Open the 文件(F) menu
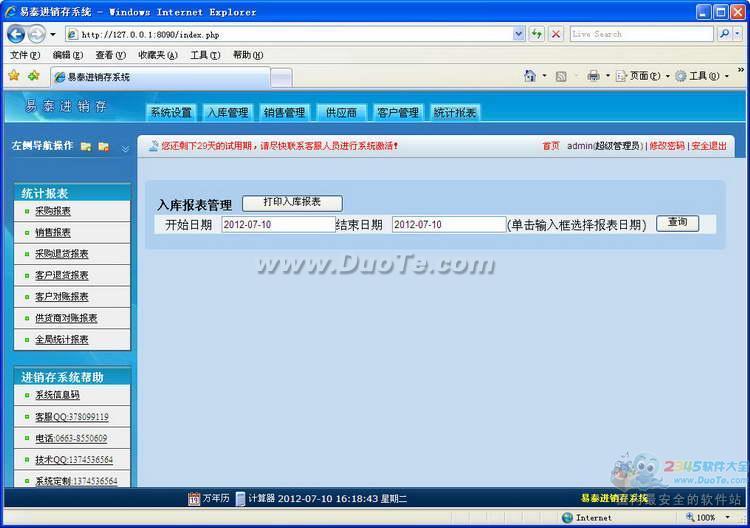 (25, 55)
